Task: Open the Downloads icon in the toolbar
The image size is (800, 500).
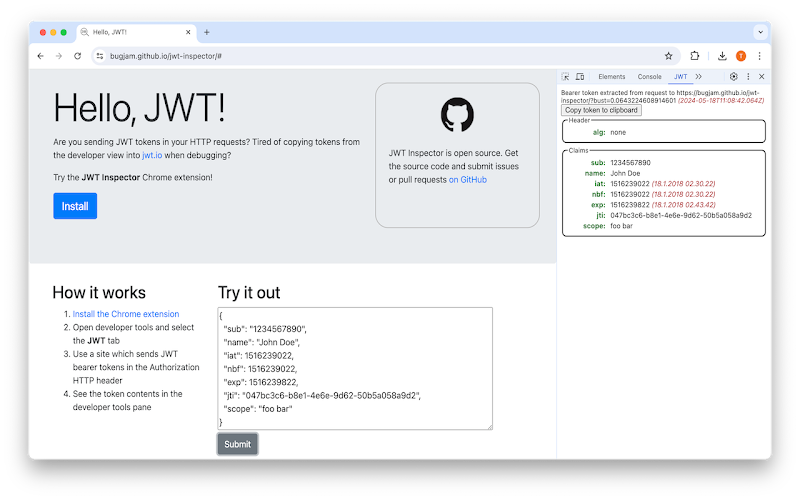Action: [x=722, y=56]
